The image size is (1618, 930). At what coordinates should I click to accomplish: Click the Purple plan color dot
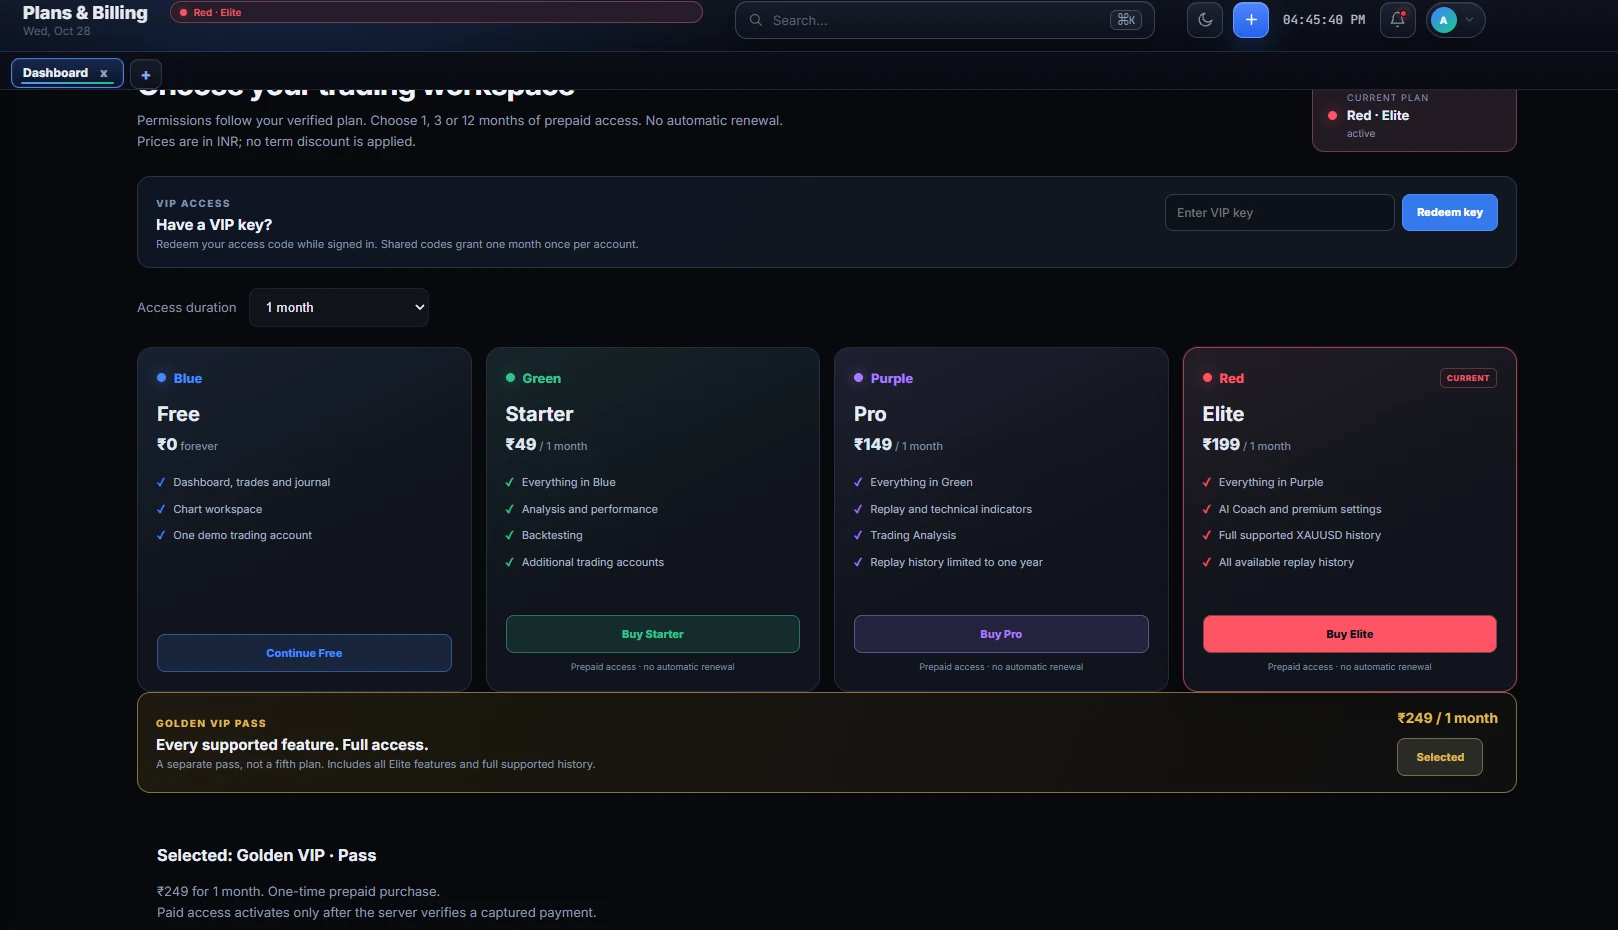pos(858,378)
